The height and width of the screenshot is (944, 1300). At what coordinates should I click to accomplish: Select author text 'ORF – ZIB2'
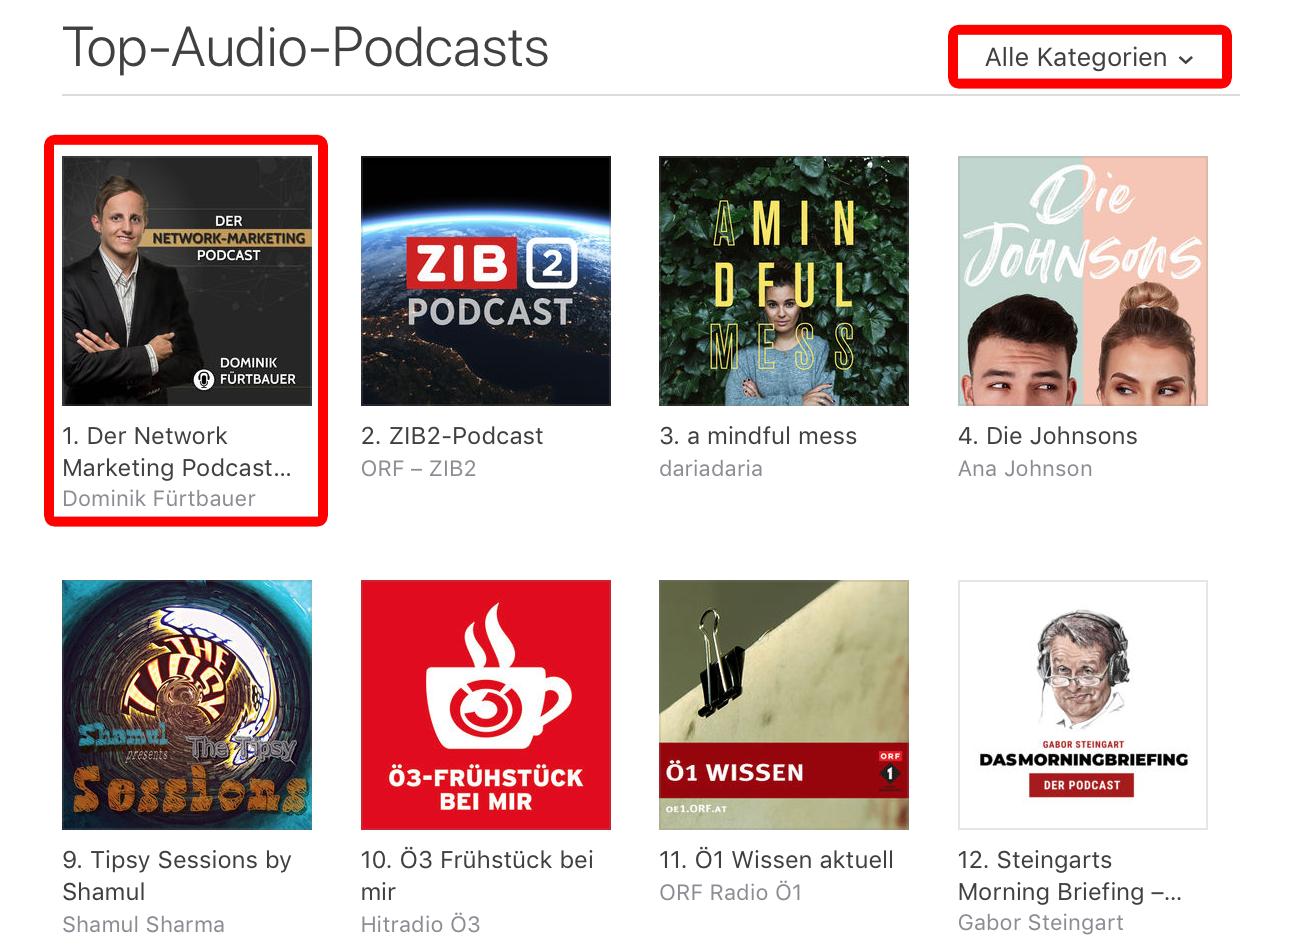(418, 469)
